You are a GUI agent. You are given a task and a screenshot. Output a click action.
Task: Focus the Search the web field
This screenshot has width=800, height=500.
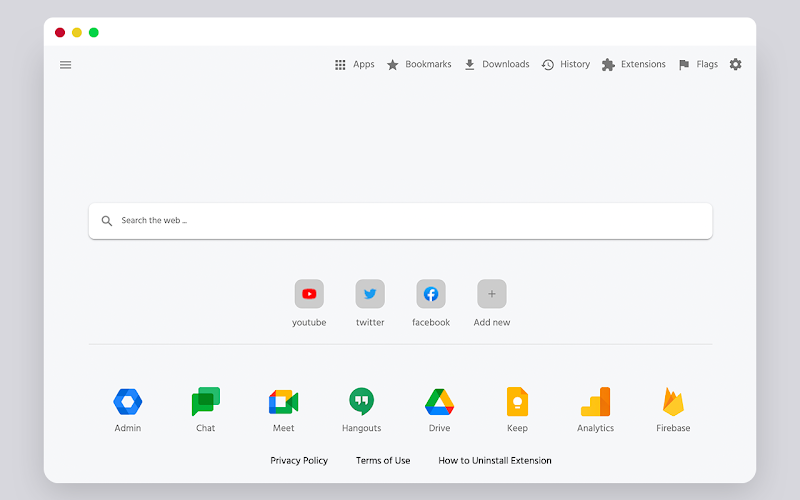(x=401, y=221)
